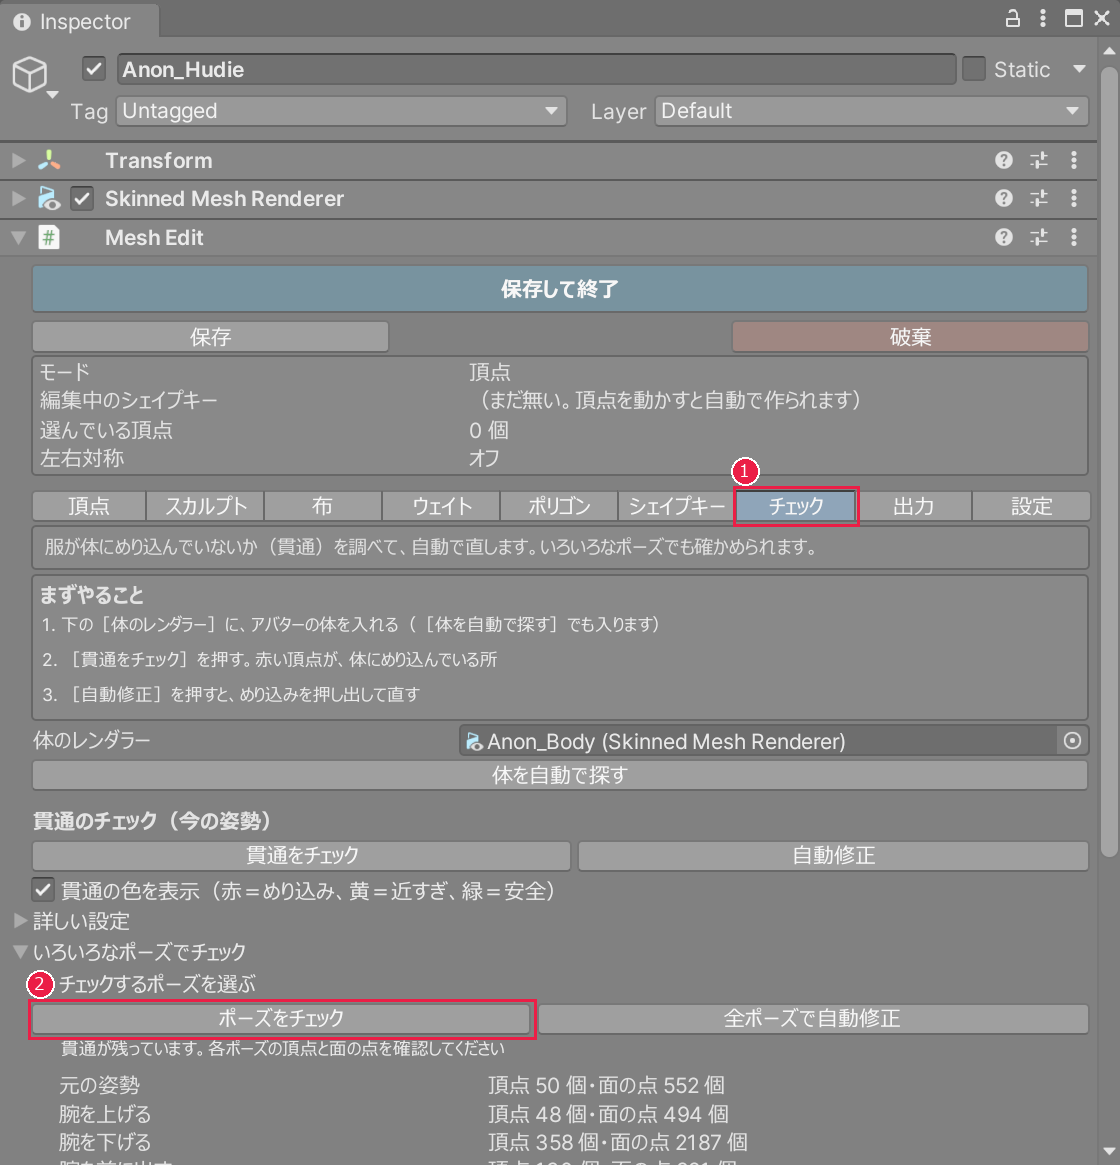Open the Static flags dropdown arrow
This screenshot has width=1120, height=1165.
coord(1079,69)
